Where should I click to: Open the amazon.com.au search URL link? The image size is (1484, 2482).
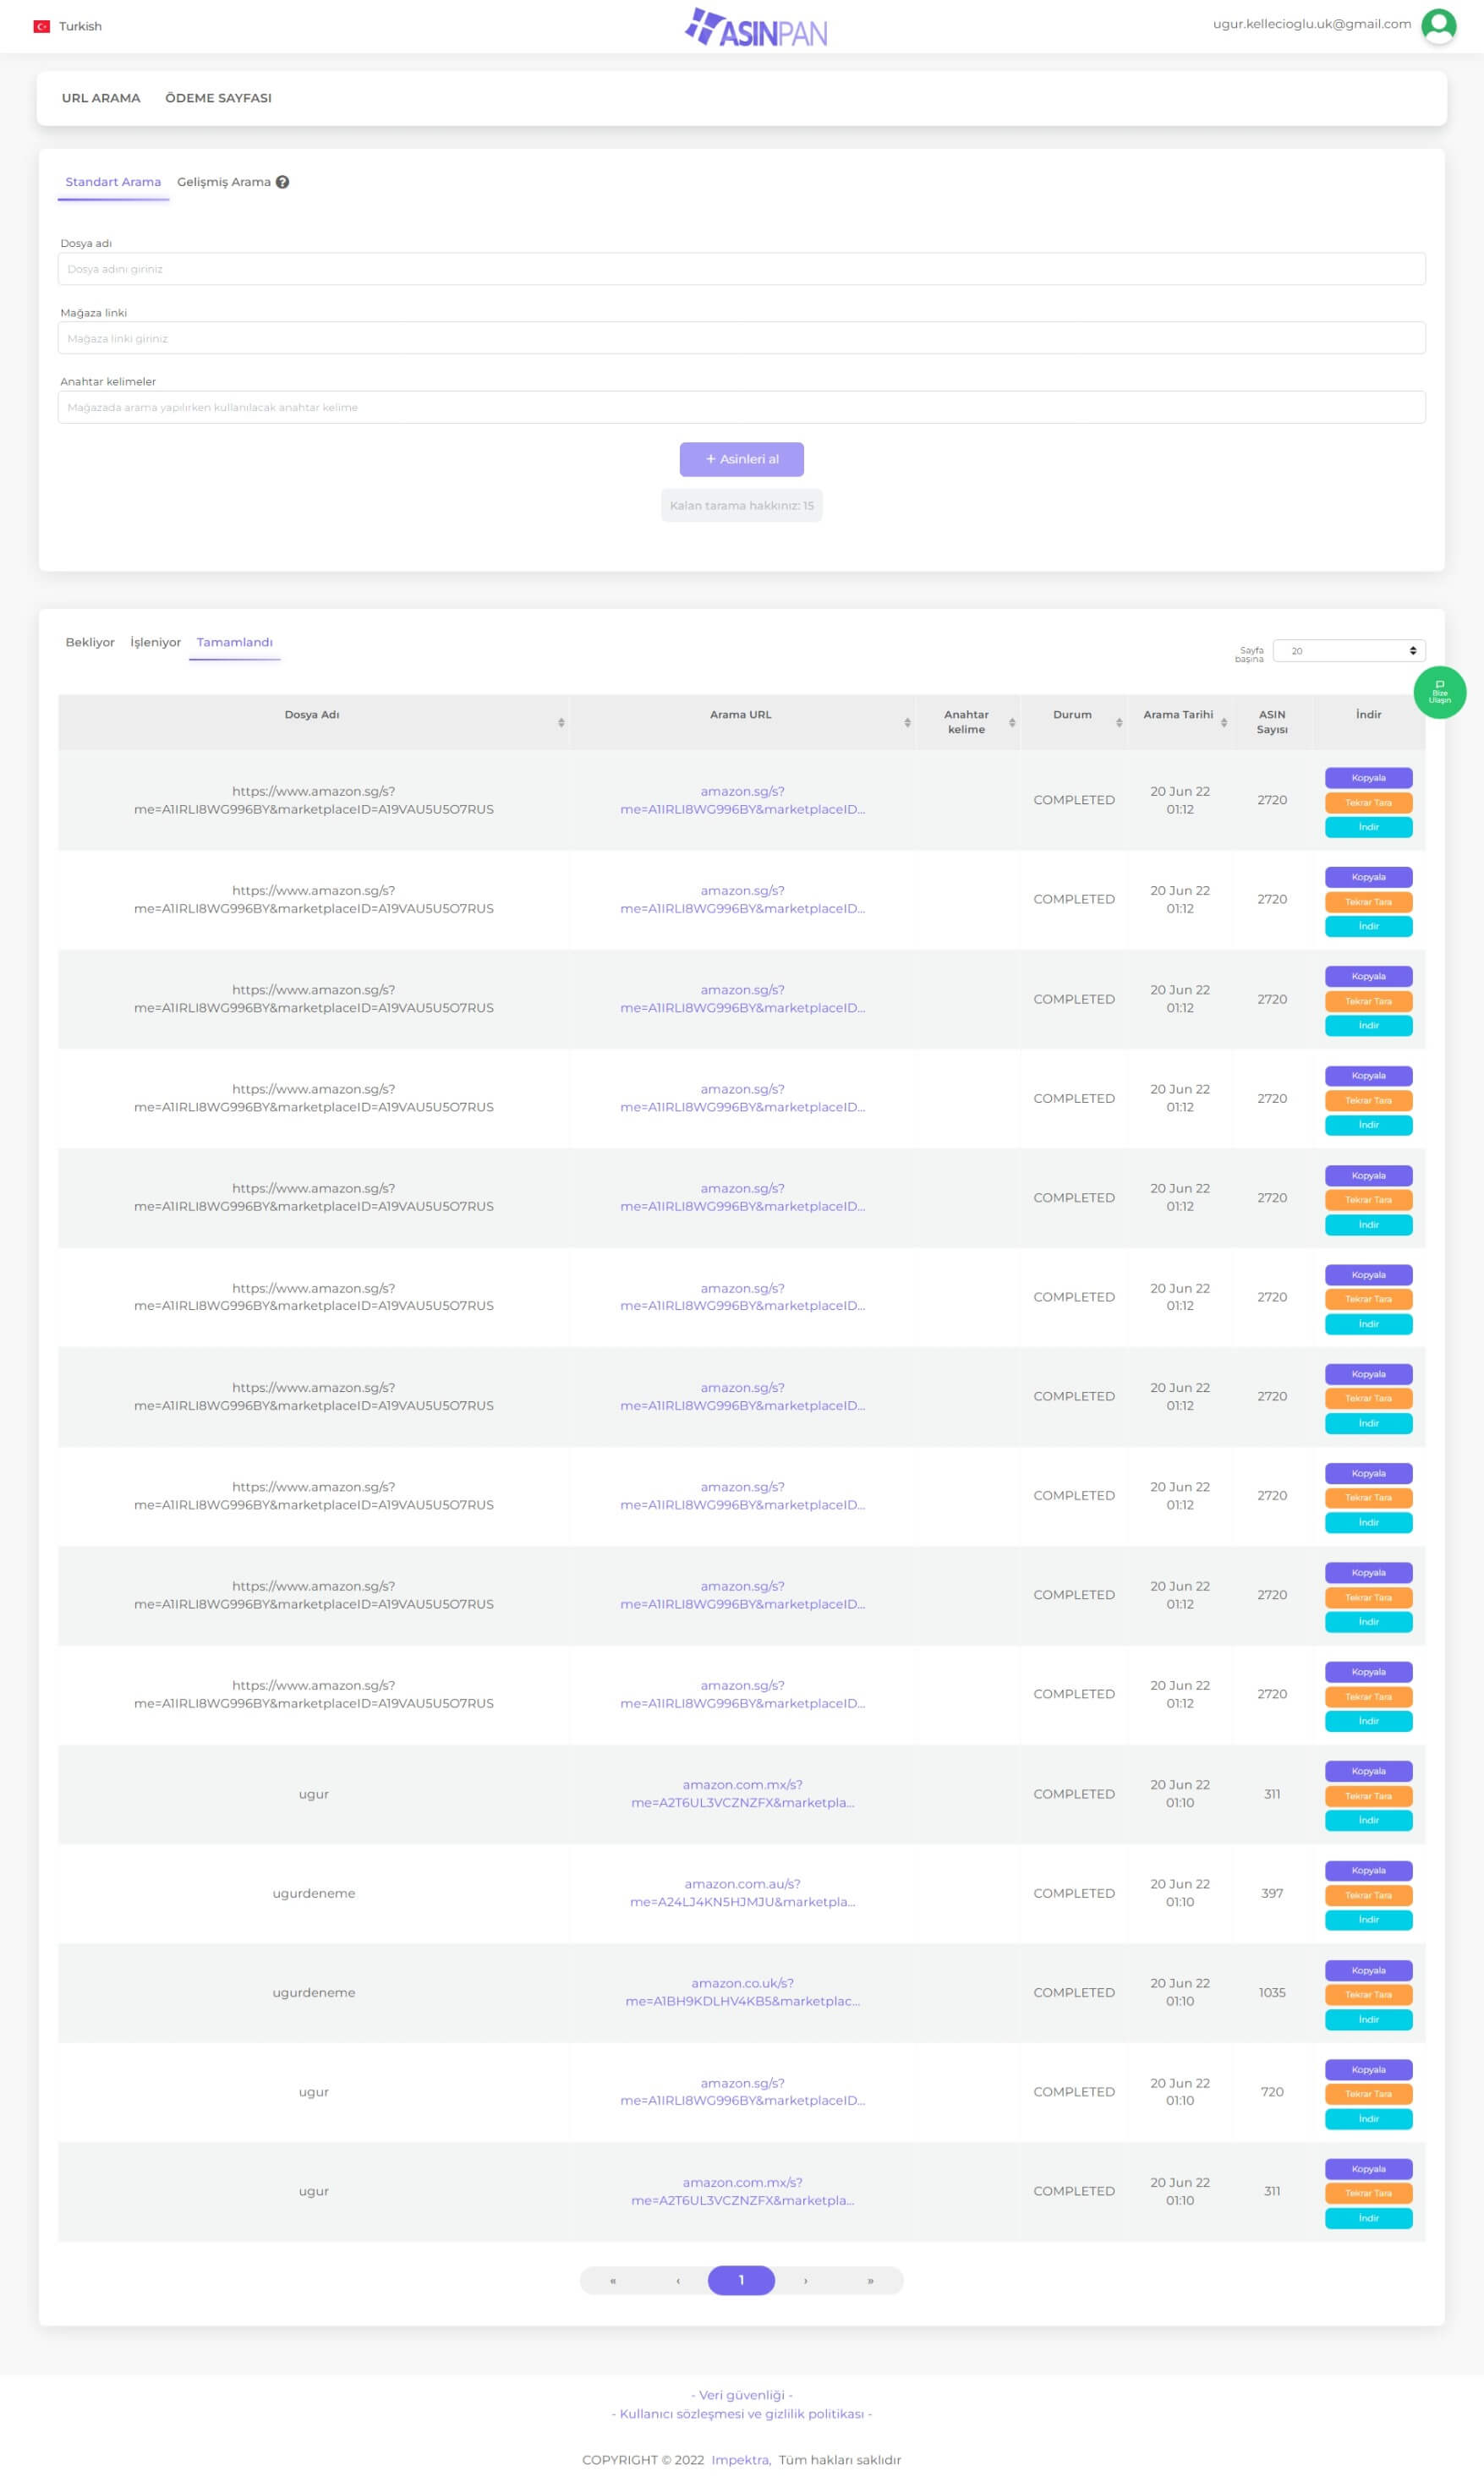pyautogui.click(x=742, y=1893)
